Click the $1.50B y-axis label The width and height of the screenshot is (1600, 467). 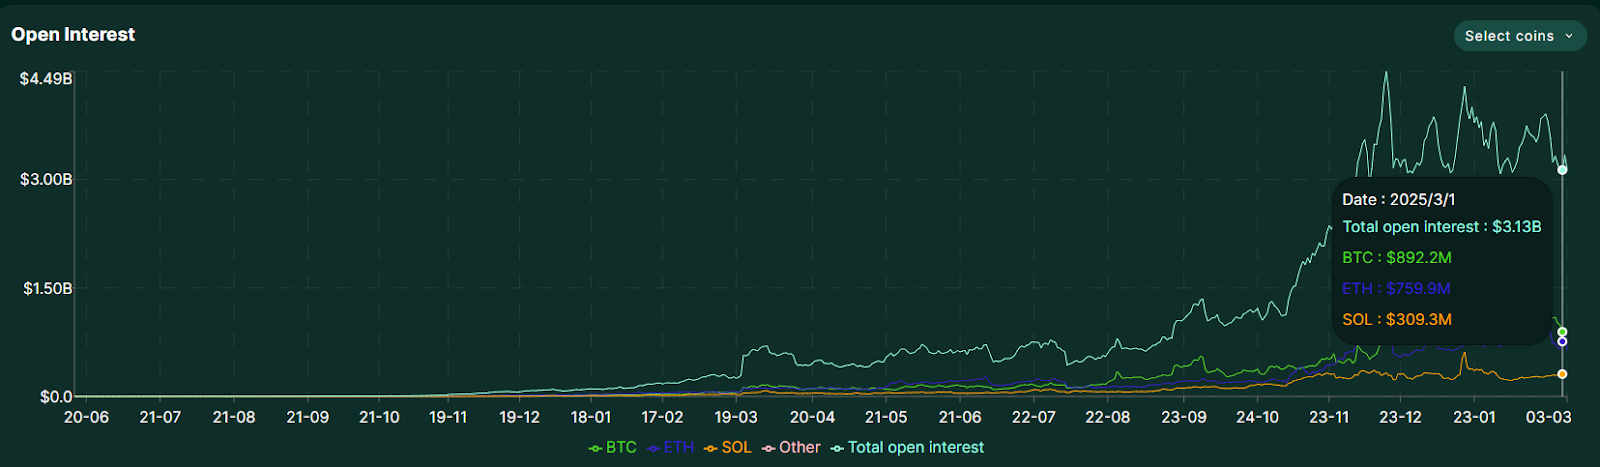click(48, 289)
